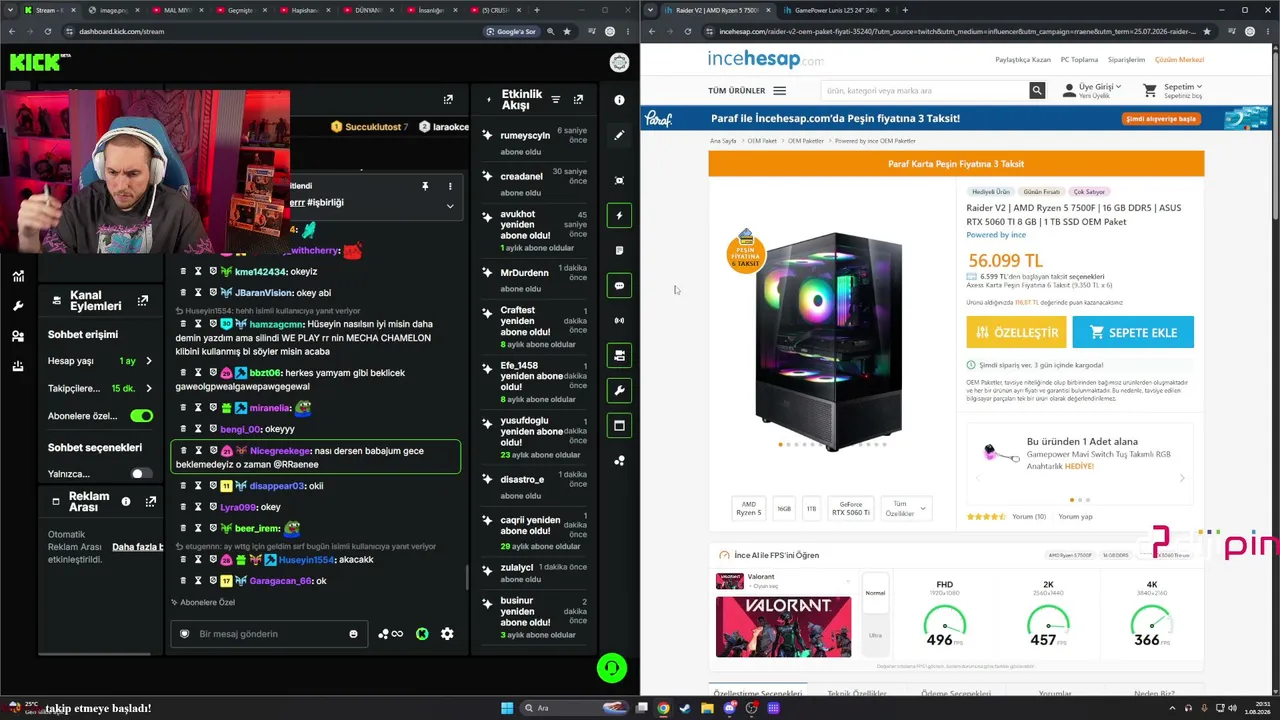This screenshot has width=1280, height=720.
Task: Expand the pinned message chevron
Action: [450, 206]
